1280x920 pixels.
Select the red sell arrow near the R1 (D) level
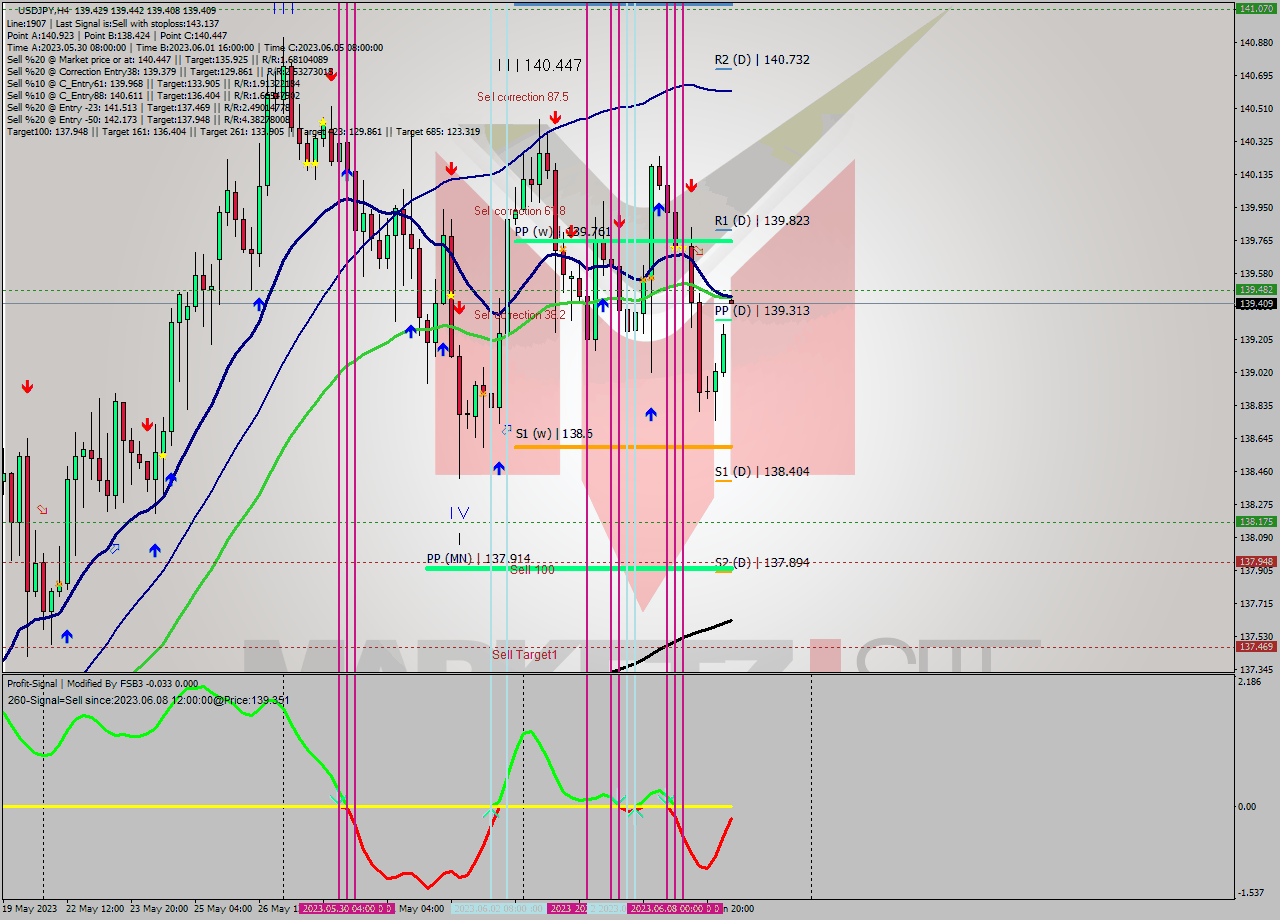click(x=692, y=185)
